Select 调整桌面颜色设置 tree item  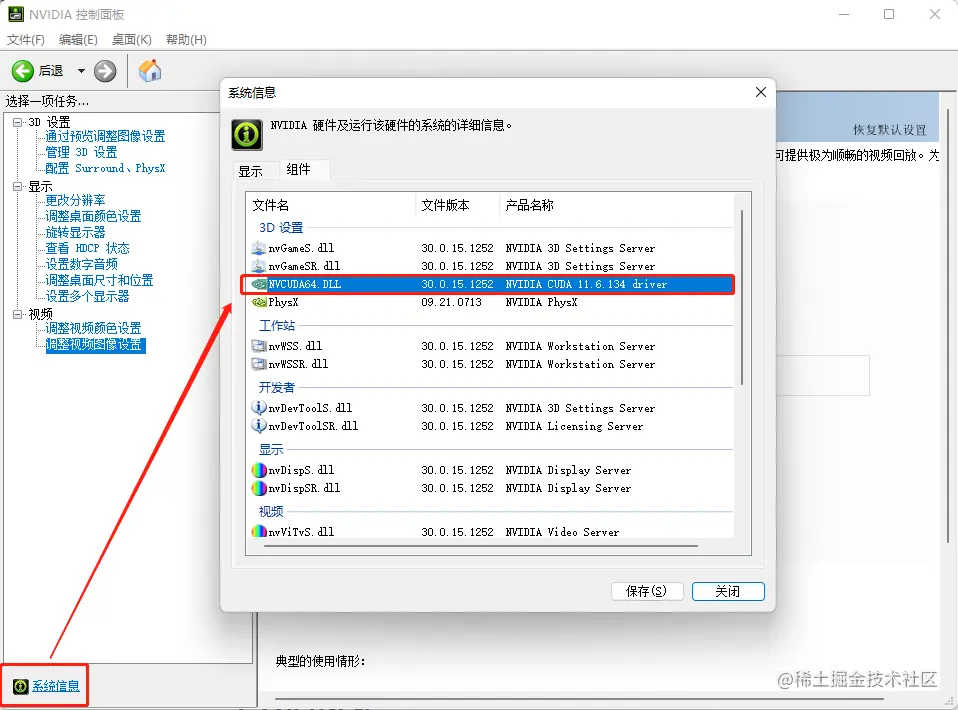point(93,216)
